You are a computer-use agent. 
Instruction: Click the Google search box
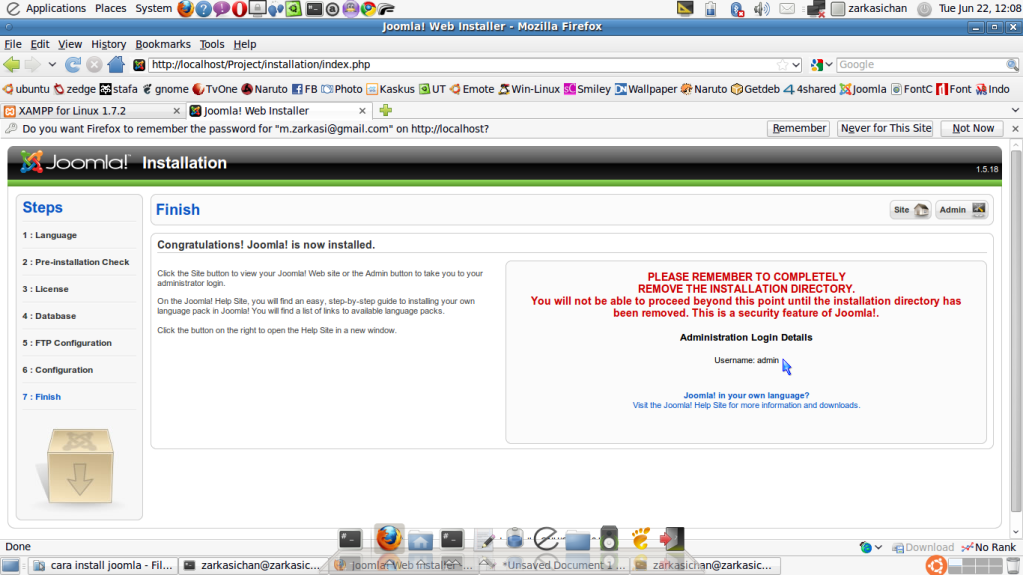[x=922, y=65]
